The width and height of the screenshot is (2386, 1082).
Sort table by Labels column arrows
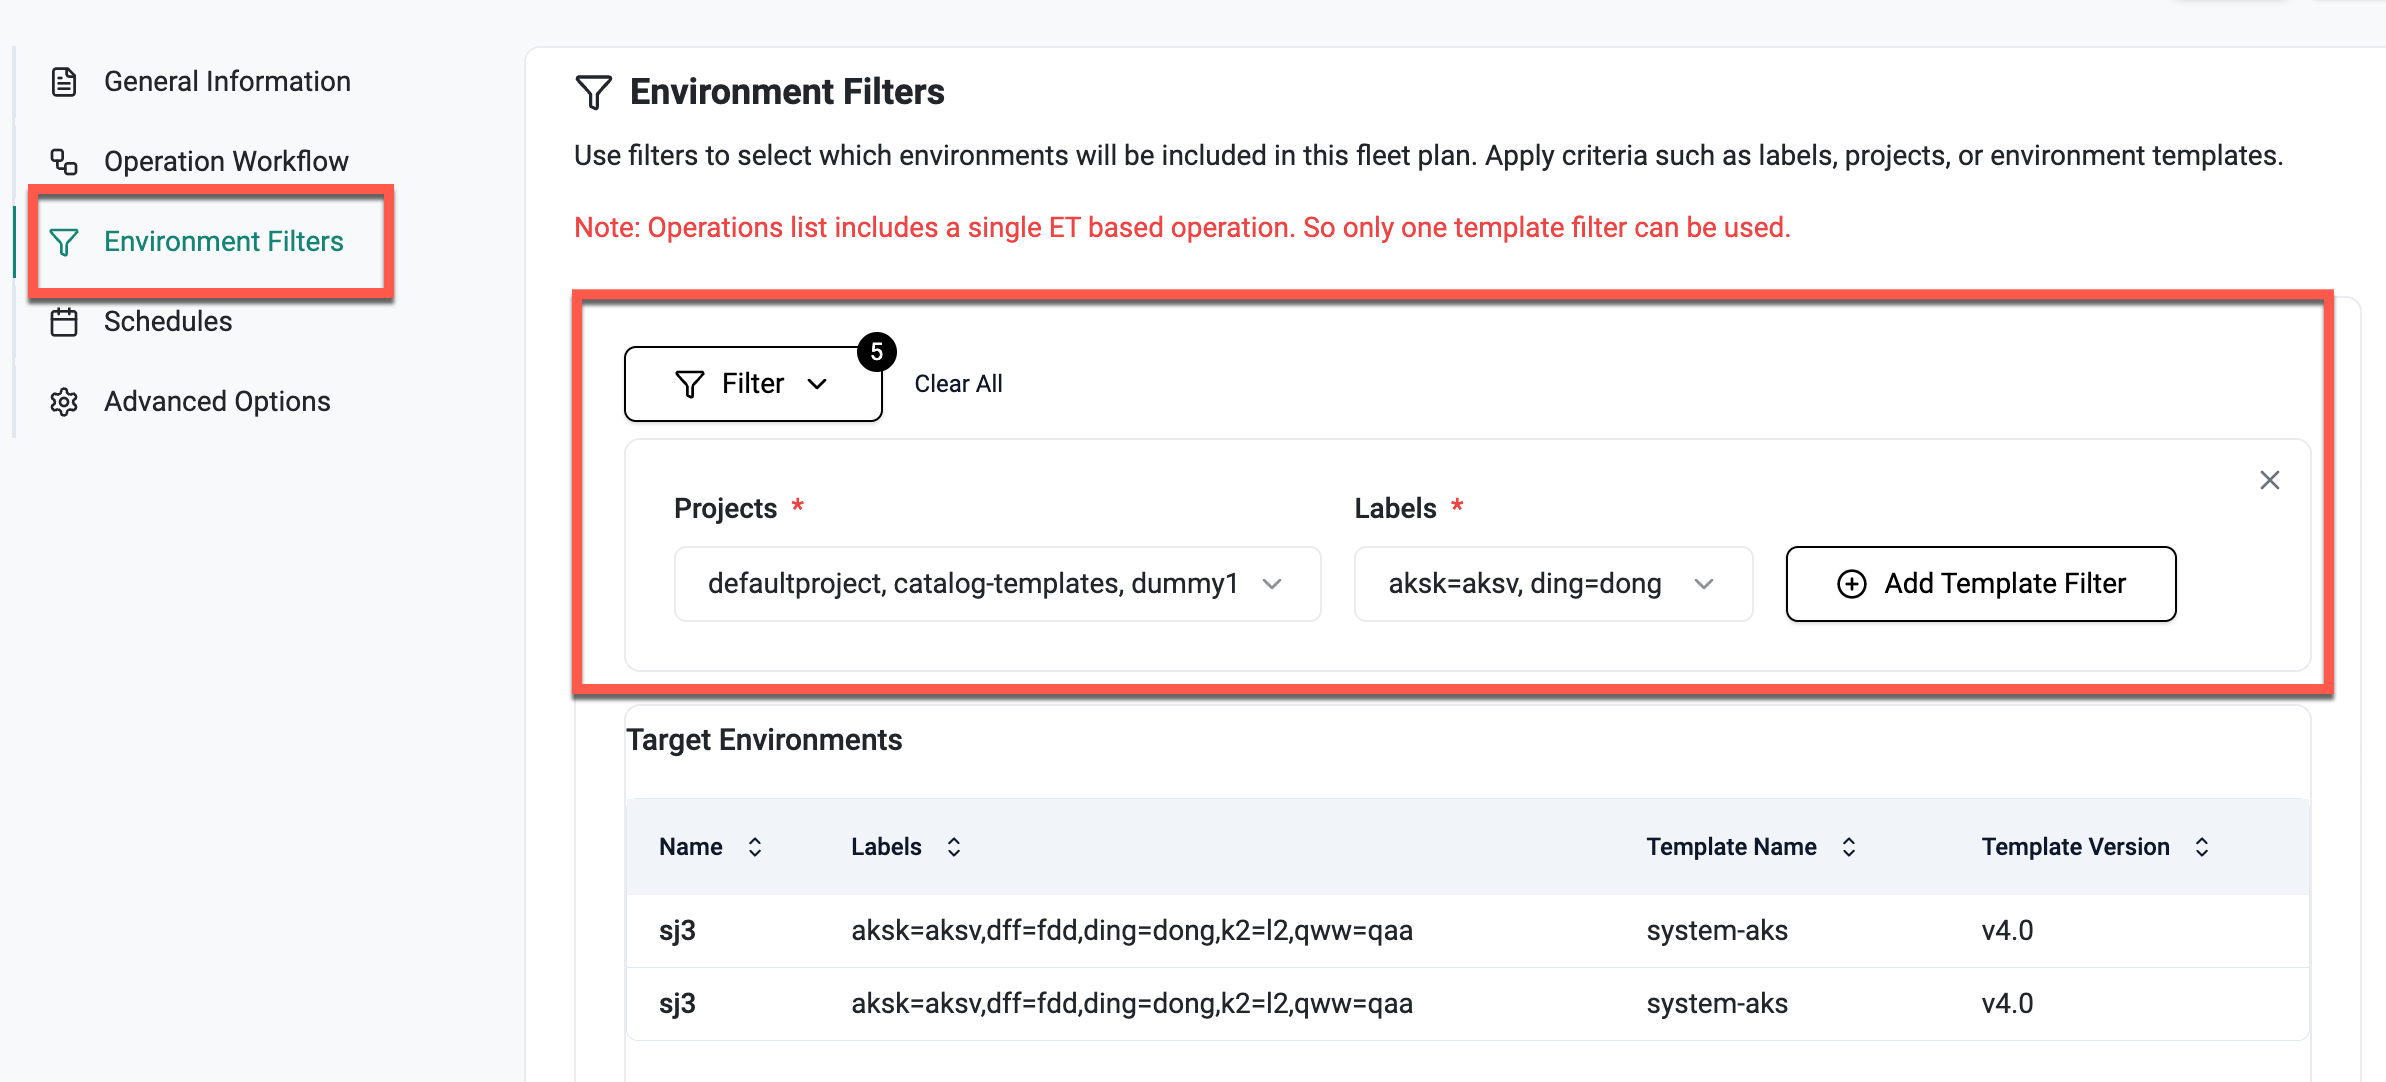pos(954,847)
